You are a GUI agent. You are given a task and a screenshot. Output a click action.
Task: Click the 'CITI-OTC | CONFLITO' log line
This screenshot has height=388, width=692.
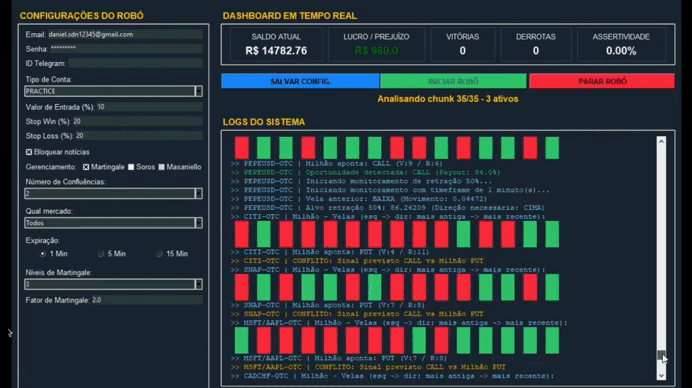click(x=357, y=261)
